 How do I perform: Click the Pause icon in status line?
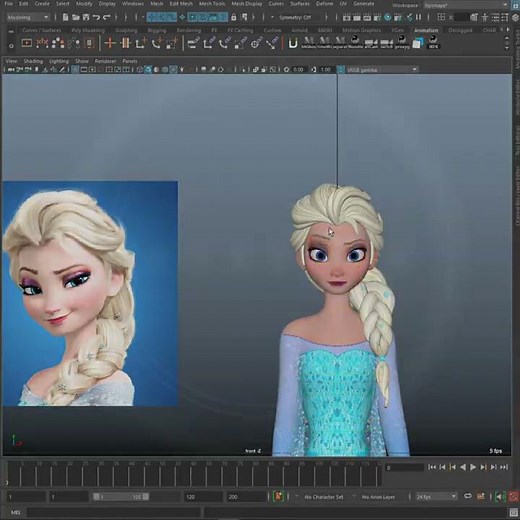click(x=418, y=17)
